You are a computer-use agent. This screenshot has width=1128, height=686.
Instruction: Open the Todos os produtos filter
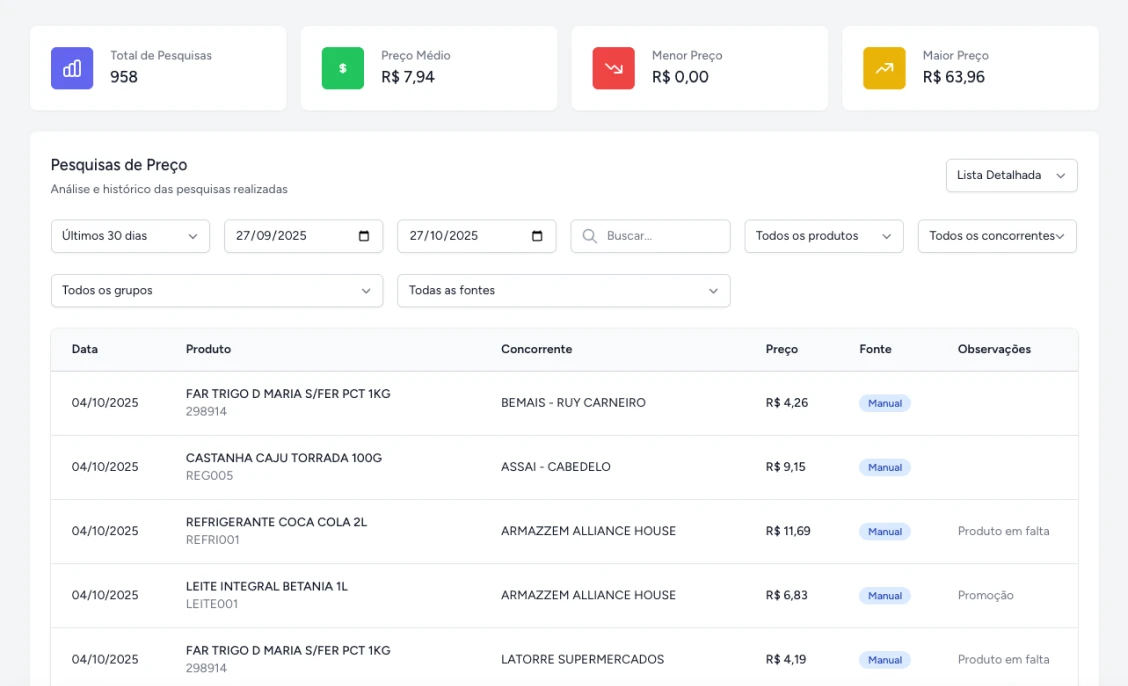click(823, 236)
